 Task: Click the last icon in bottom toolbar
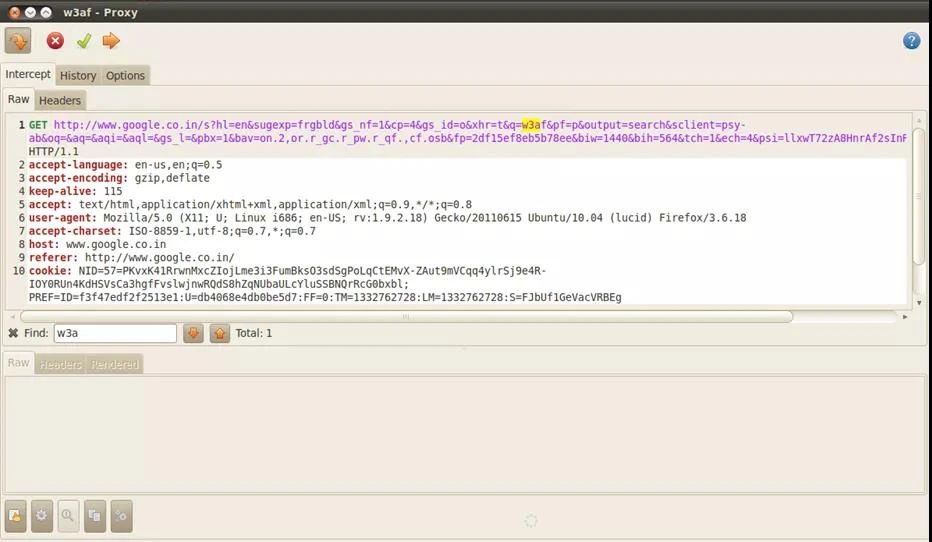(121, 516)
